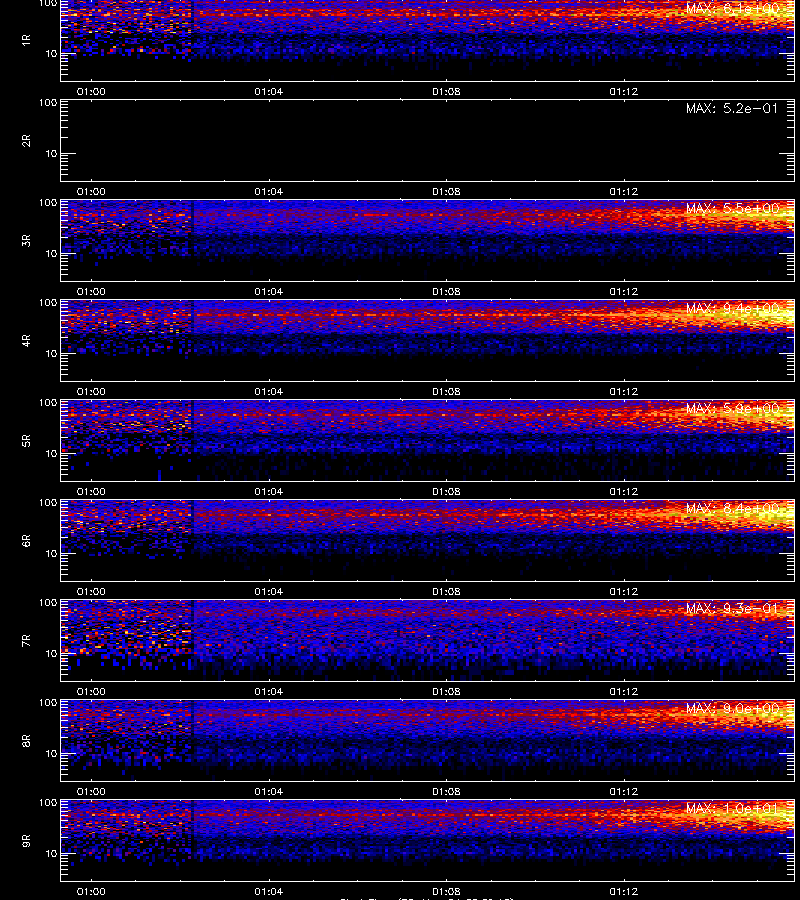Click the 01:08 time tick below panel 8R
Screen dimensions: 800x900
446,792
